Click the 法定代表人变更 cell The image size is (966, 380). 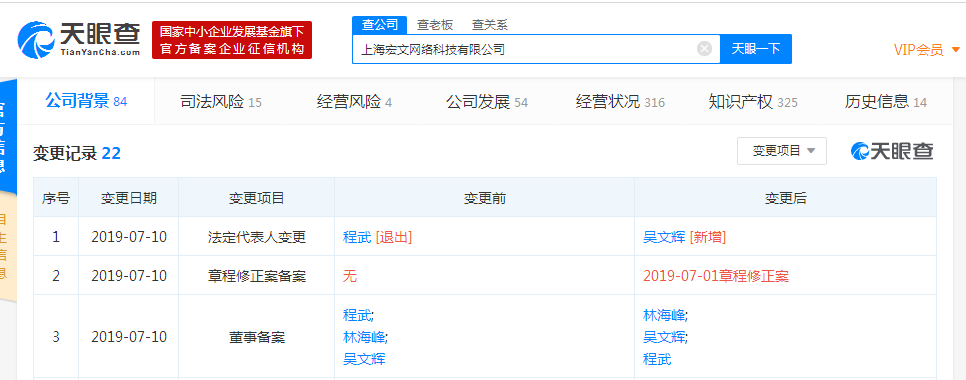pos(257,236)
